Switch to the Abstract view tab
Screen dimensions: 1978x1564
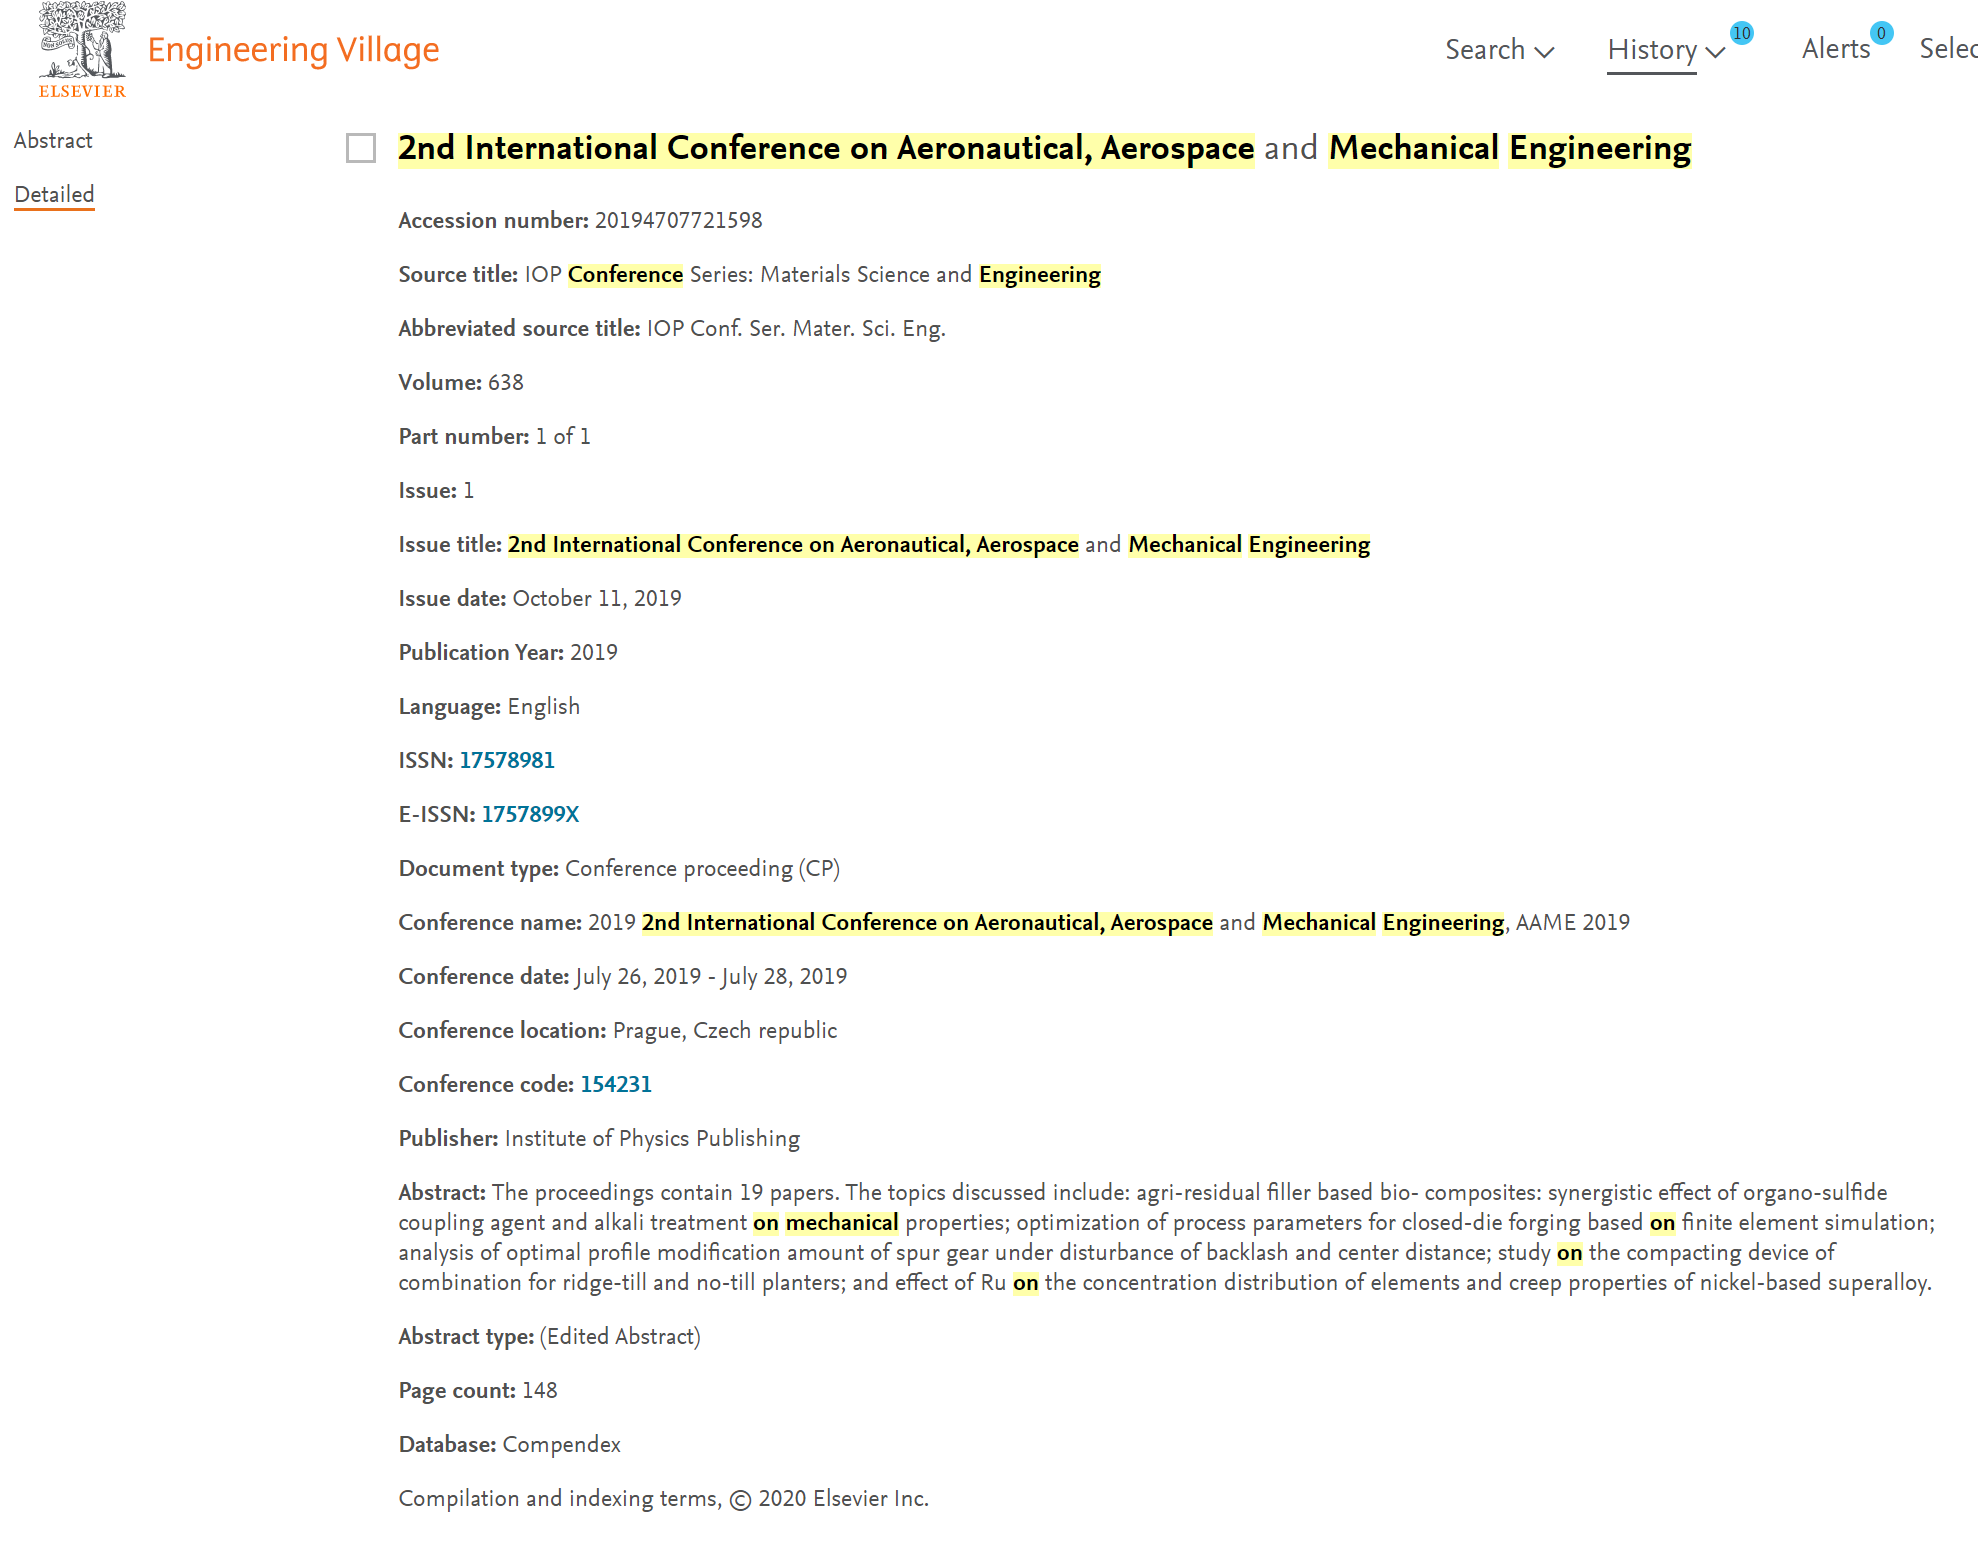tap(53, 140)
